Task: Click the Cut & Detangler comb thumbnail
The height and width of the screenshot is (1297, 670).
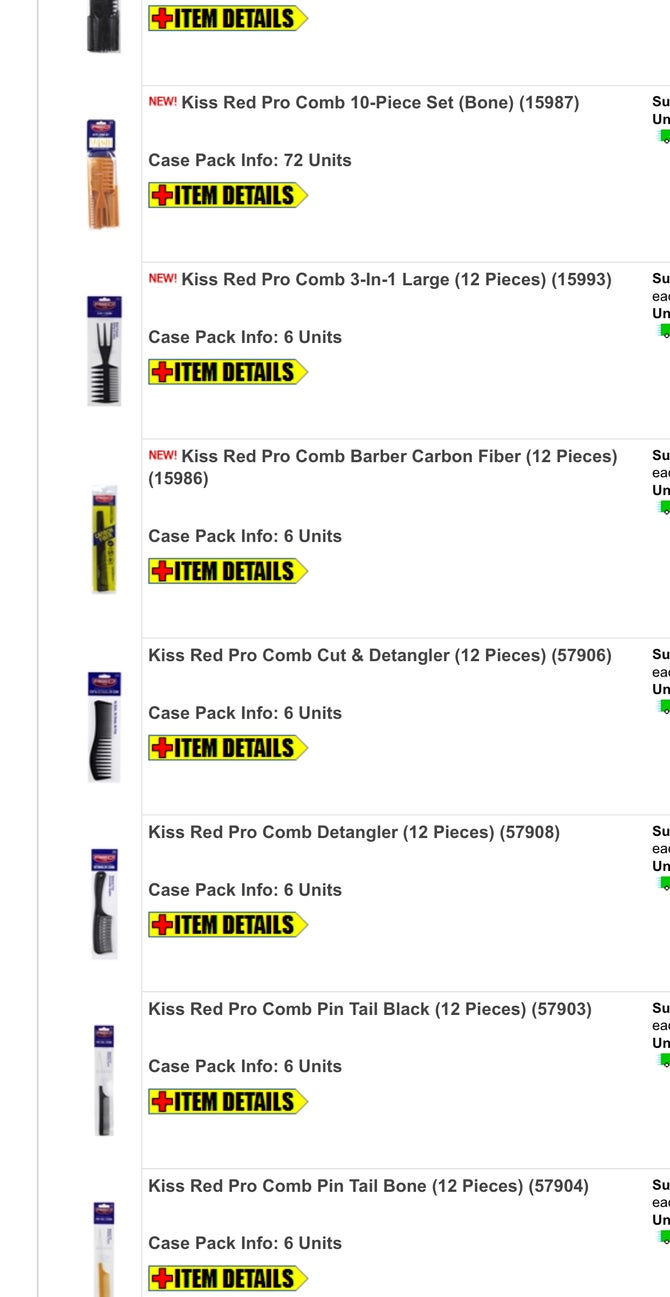Action: point(103,726)
